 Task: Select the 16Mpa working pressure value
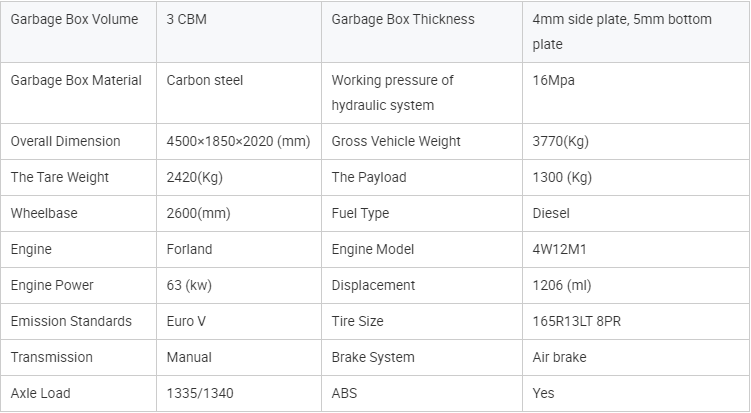click(x=553, y=80)
